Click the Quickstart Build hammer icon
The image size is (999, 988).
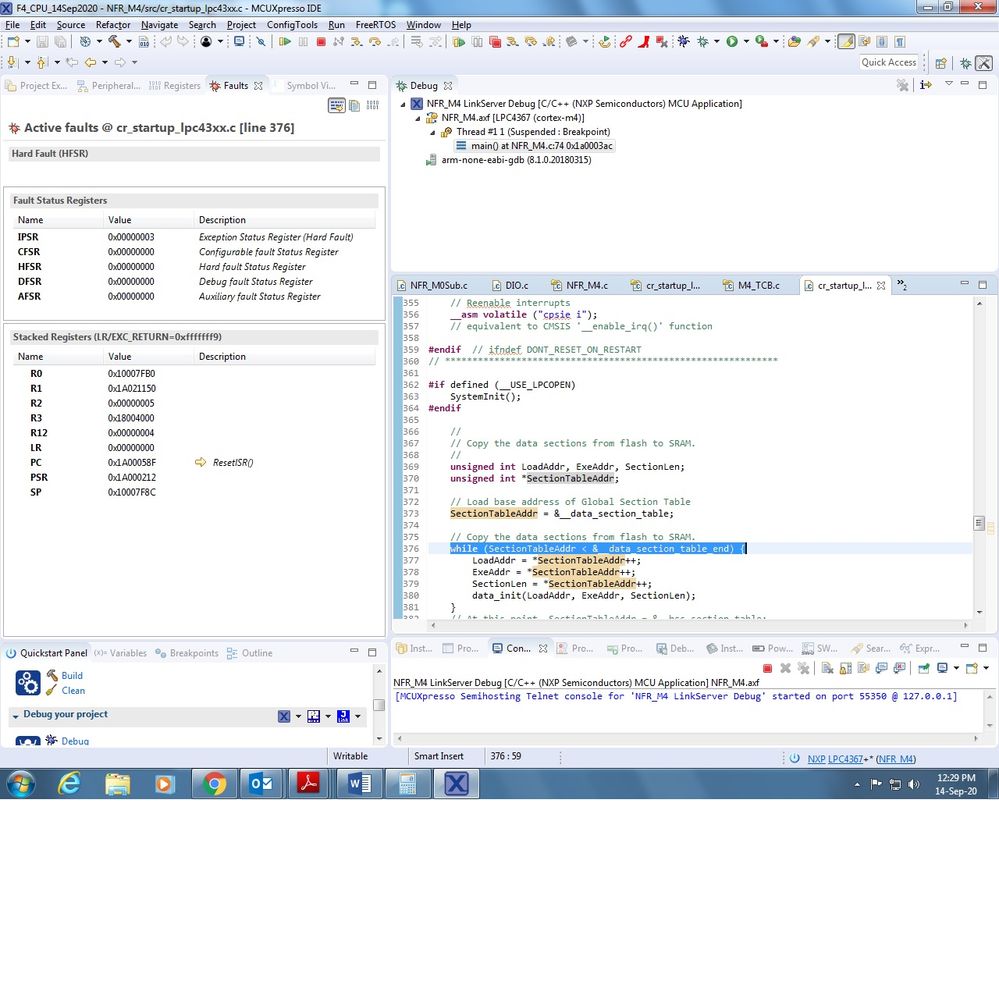point(52,675)
